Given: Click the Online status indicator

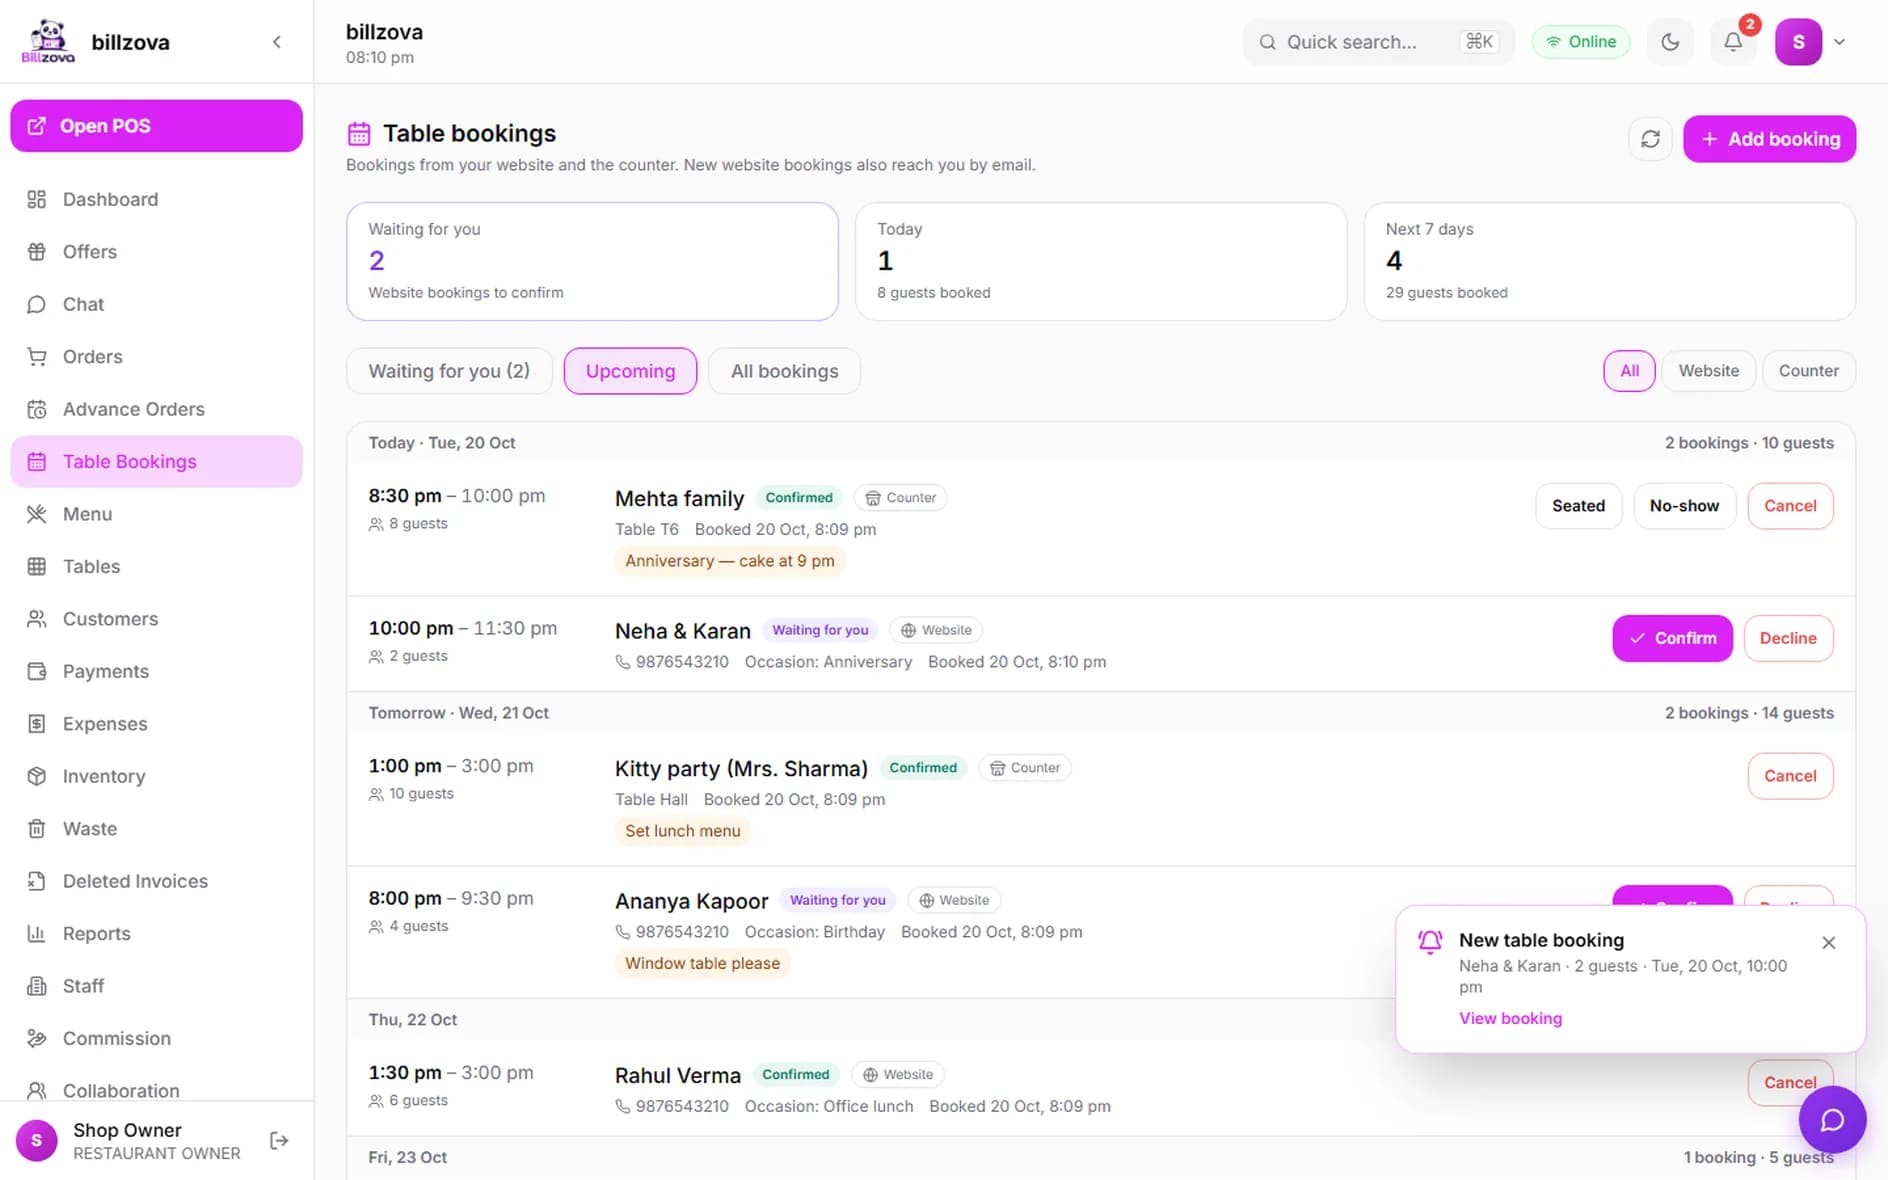Looking at the screenshot, I should point(1581,42).
